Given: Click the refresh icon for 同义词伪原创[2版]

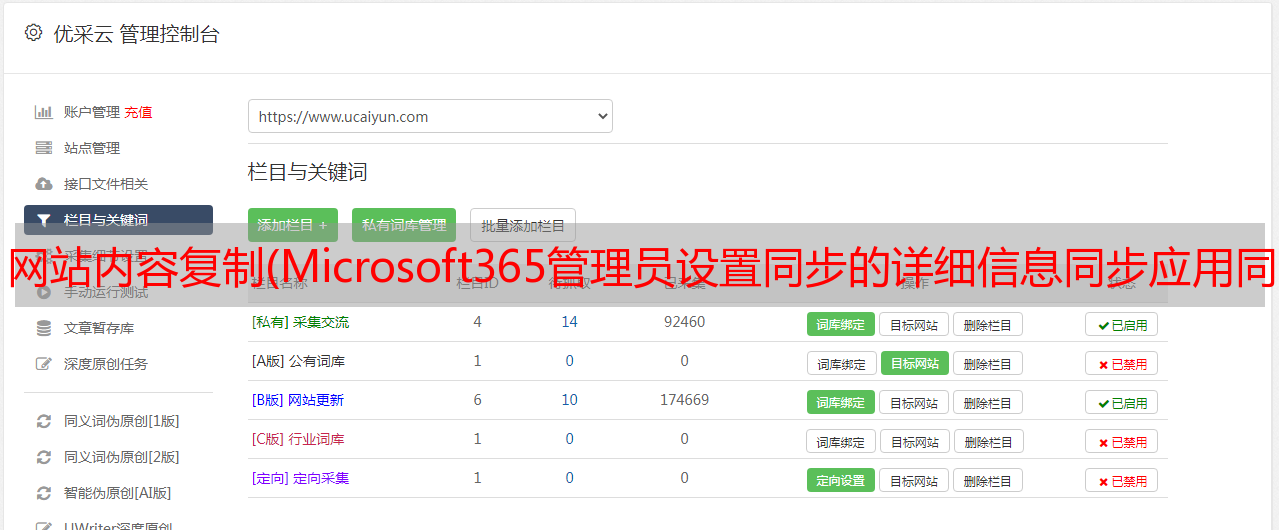Looking at the screenshot, I should point(43,457).
